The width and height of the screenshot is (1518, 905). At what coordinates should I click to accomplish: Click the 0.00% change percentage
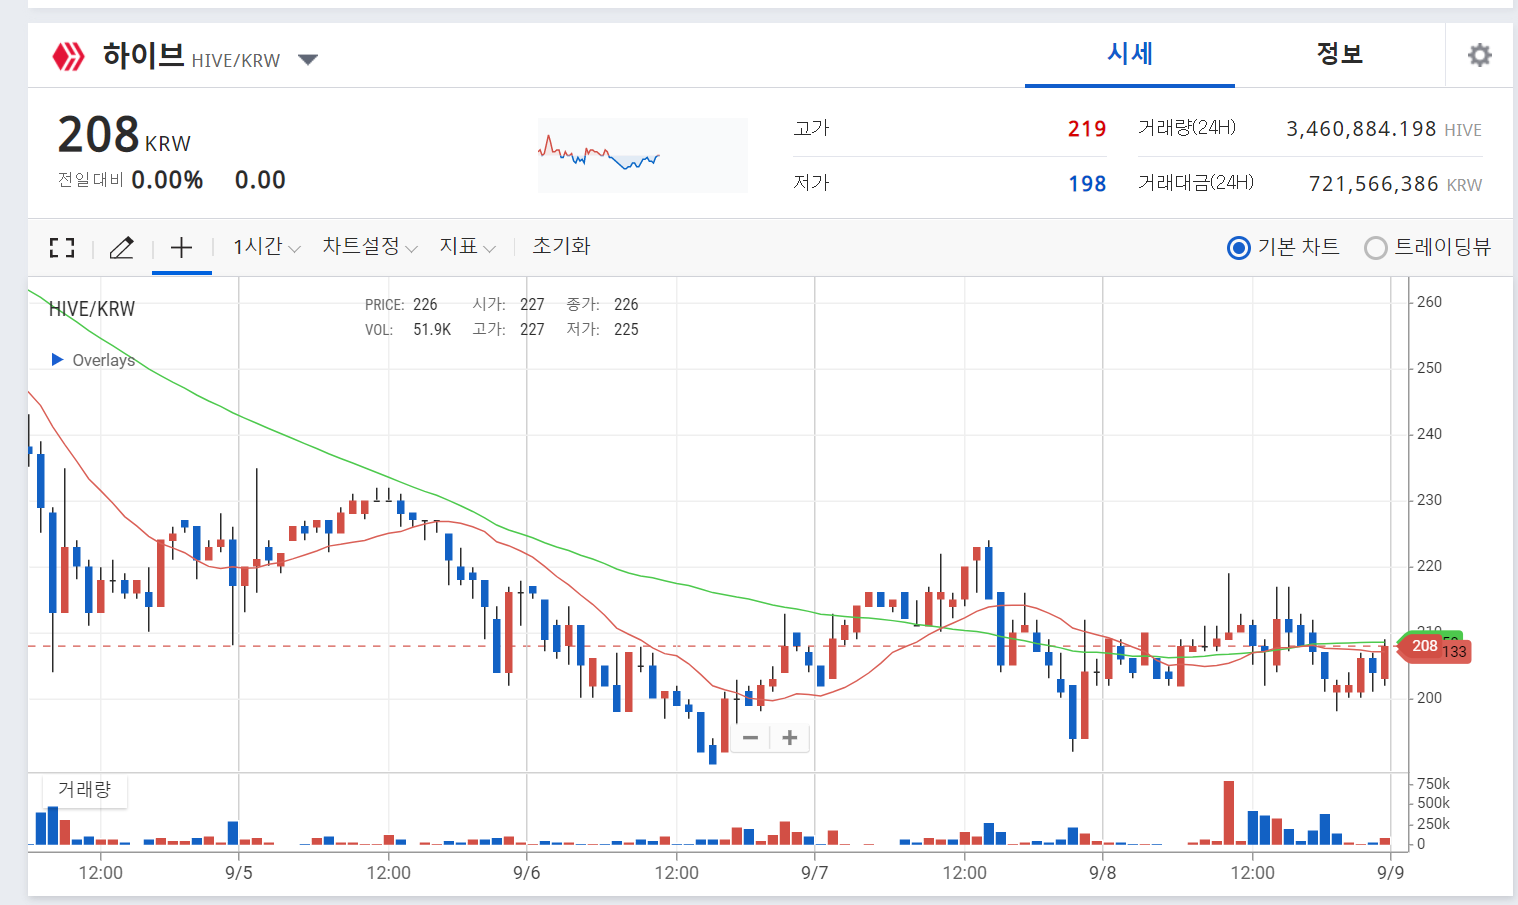[x=167, y=180]
